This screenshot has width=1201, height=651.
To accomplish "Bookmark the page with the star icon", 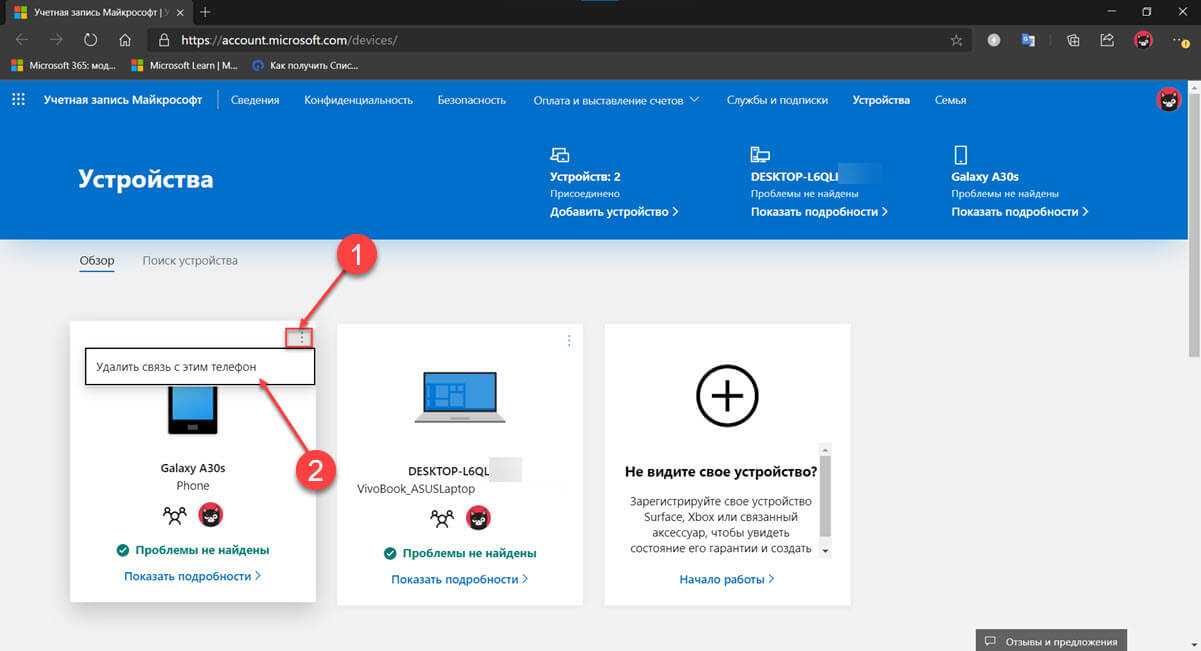I will coord(956,40).
